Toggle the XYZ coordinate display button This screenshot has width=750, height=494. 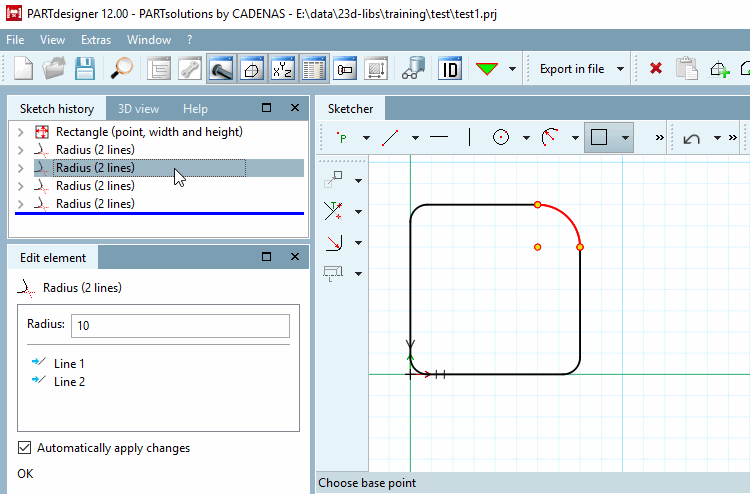[x=283, y=69]
